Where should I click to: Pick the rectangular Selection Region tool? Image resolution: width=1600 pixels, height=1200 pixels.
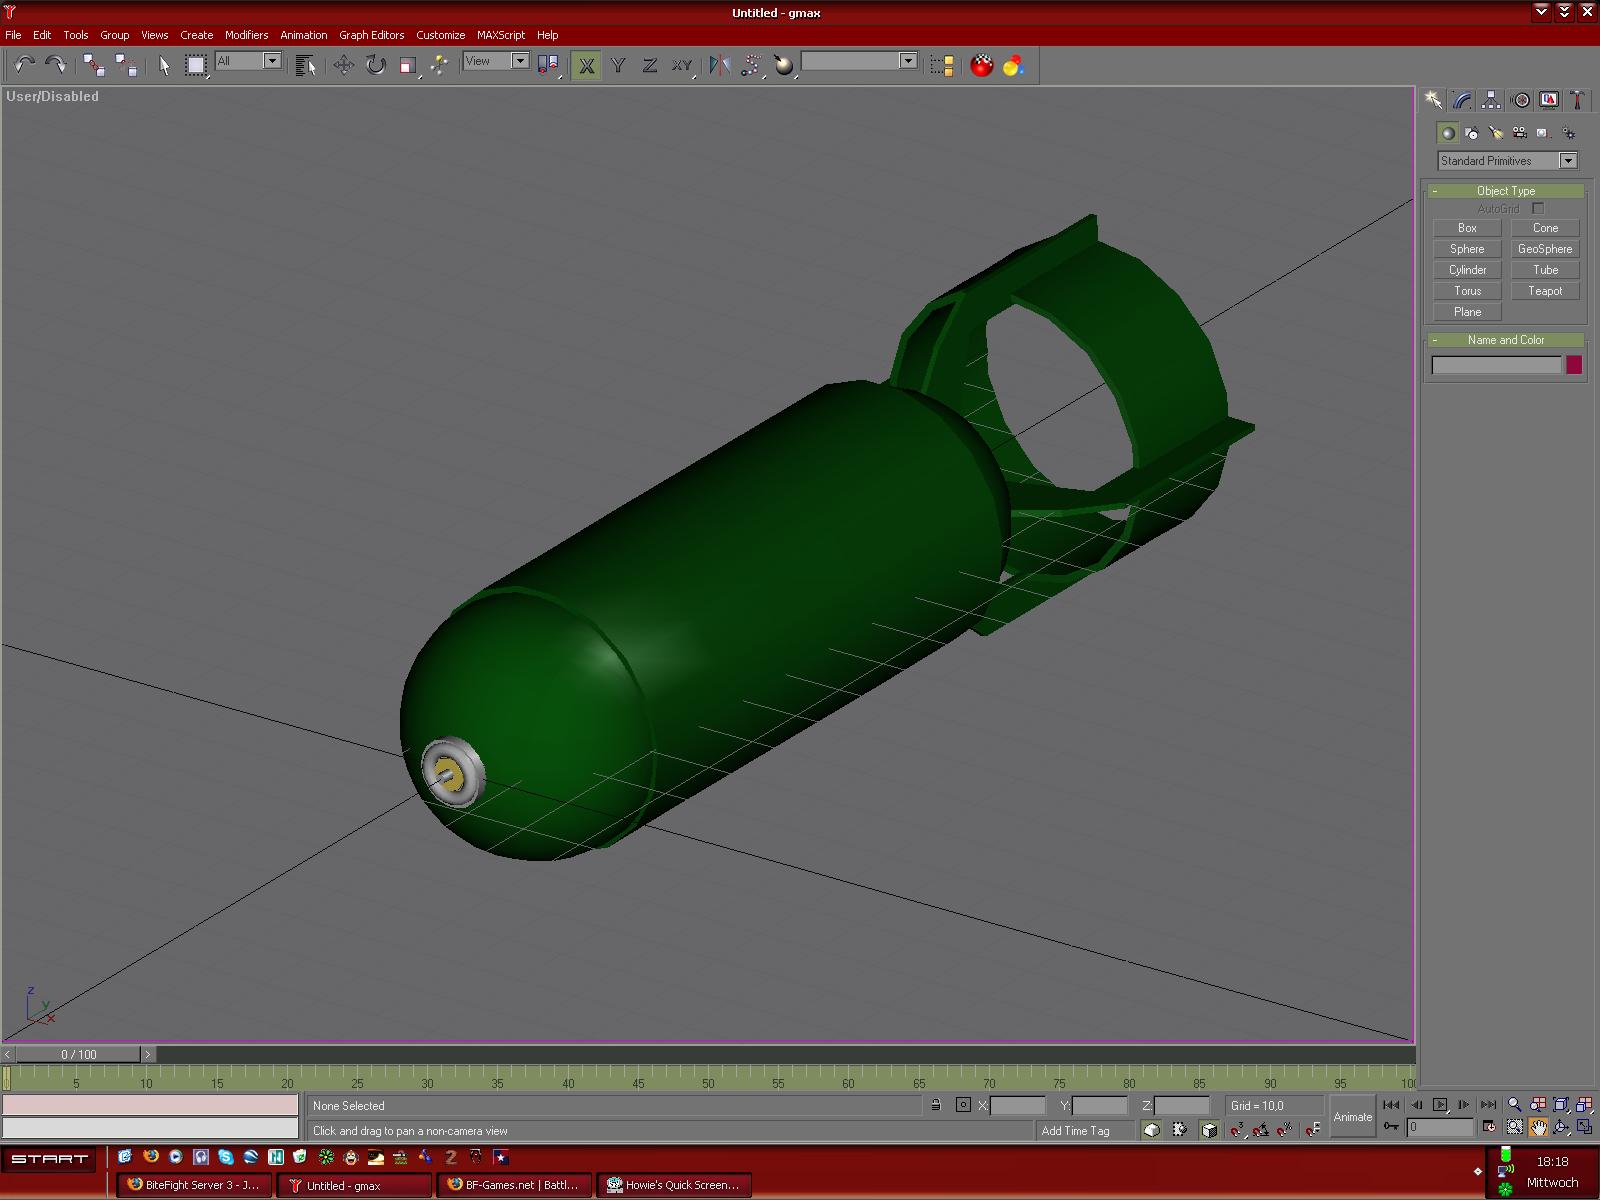[x=196, y=65]
